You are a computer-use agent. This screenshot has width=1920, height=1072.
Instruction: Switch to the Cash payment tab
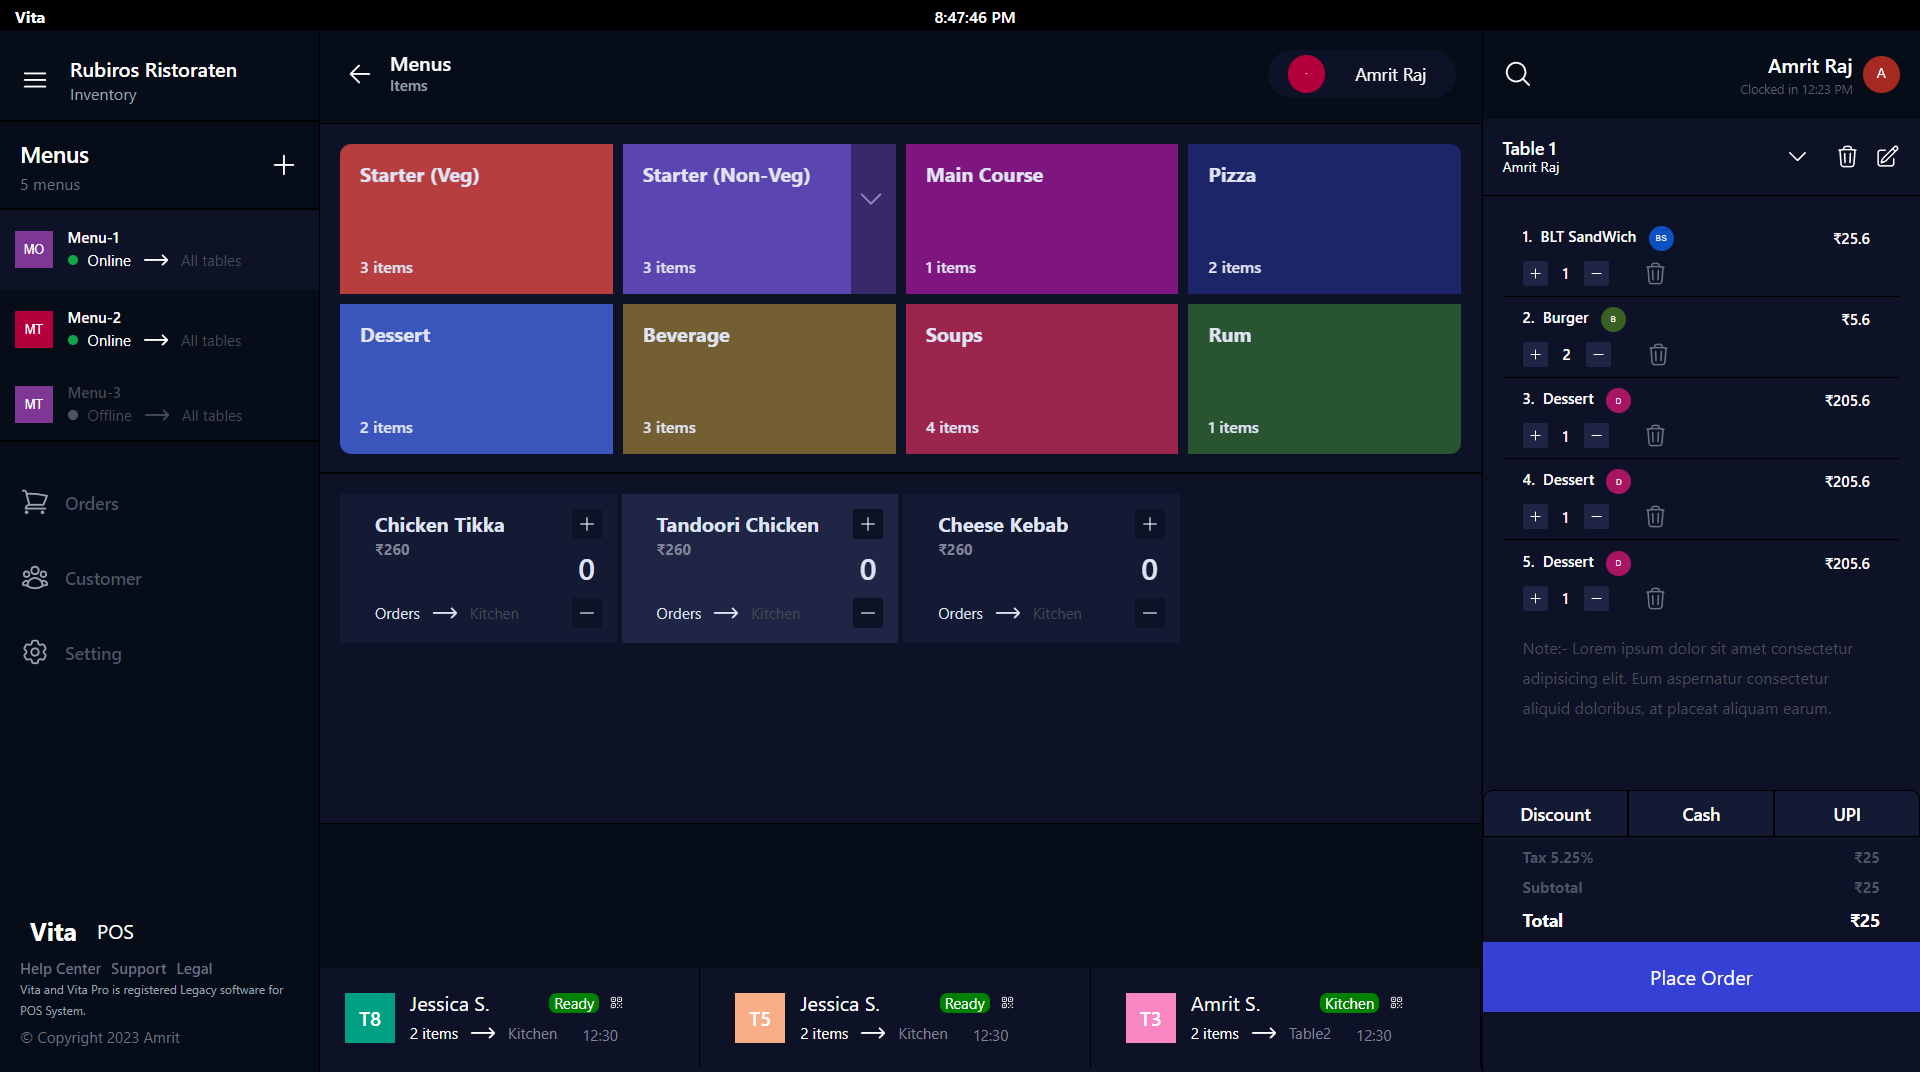(1700, 814)
